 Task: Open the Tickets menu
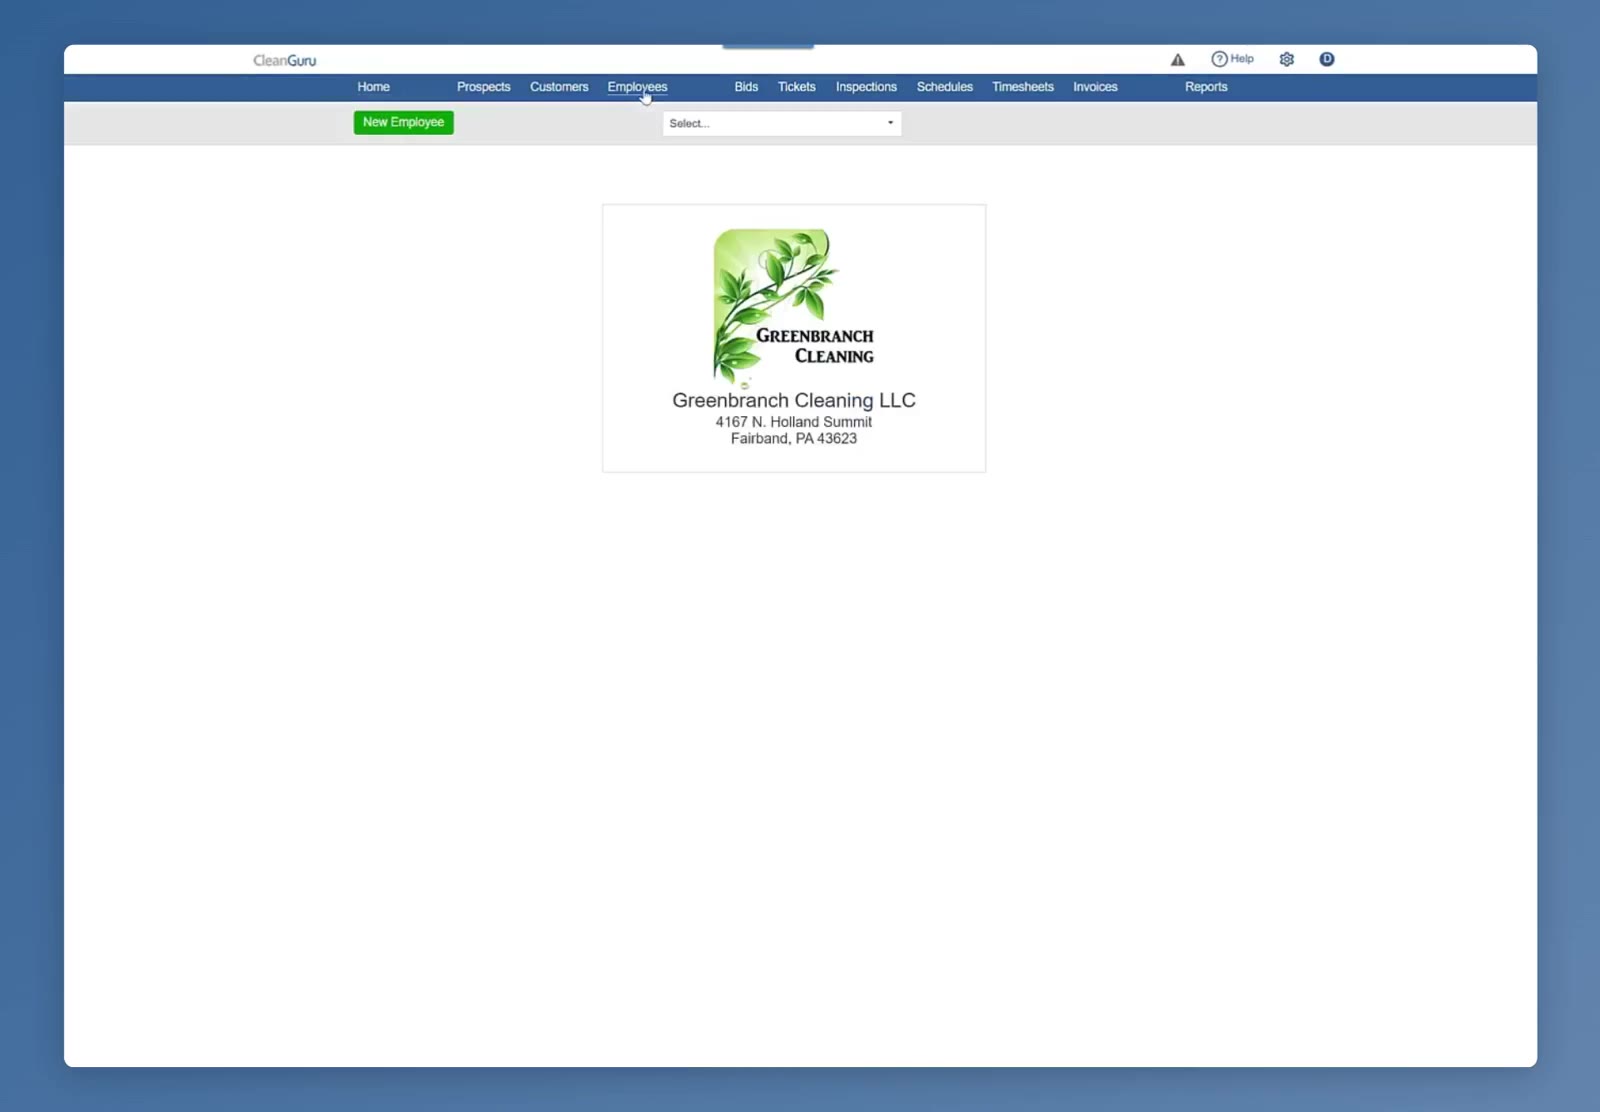point(797,87)
